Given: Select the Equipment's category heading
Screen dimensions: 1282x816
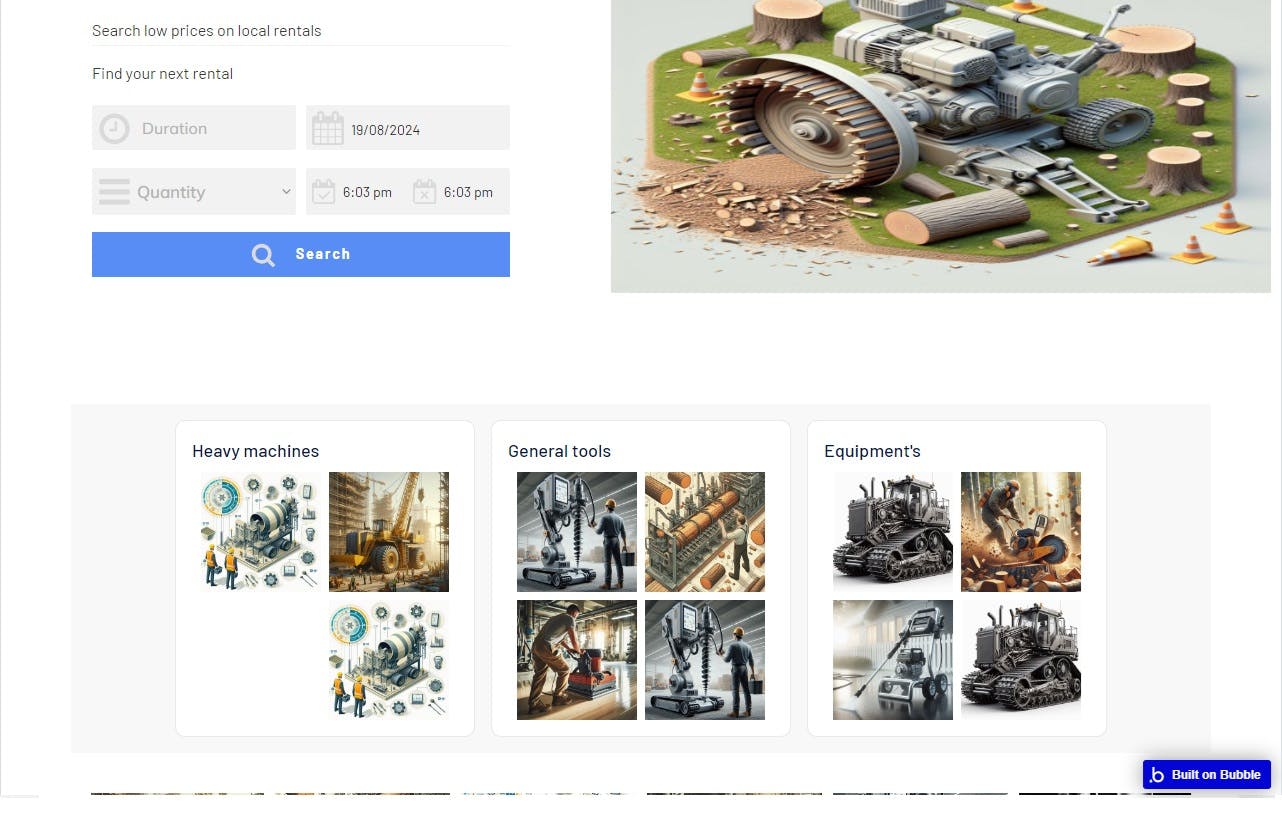Looking at the screenshot, I should (x=872, y=451).
